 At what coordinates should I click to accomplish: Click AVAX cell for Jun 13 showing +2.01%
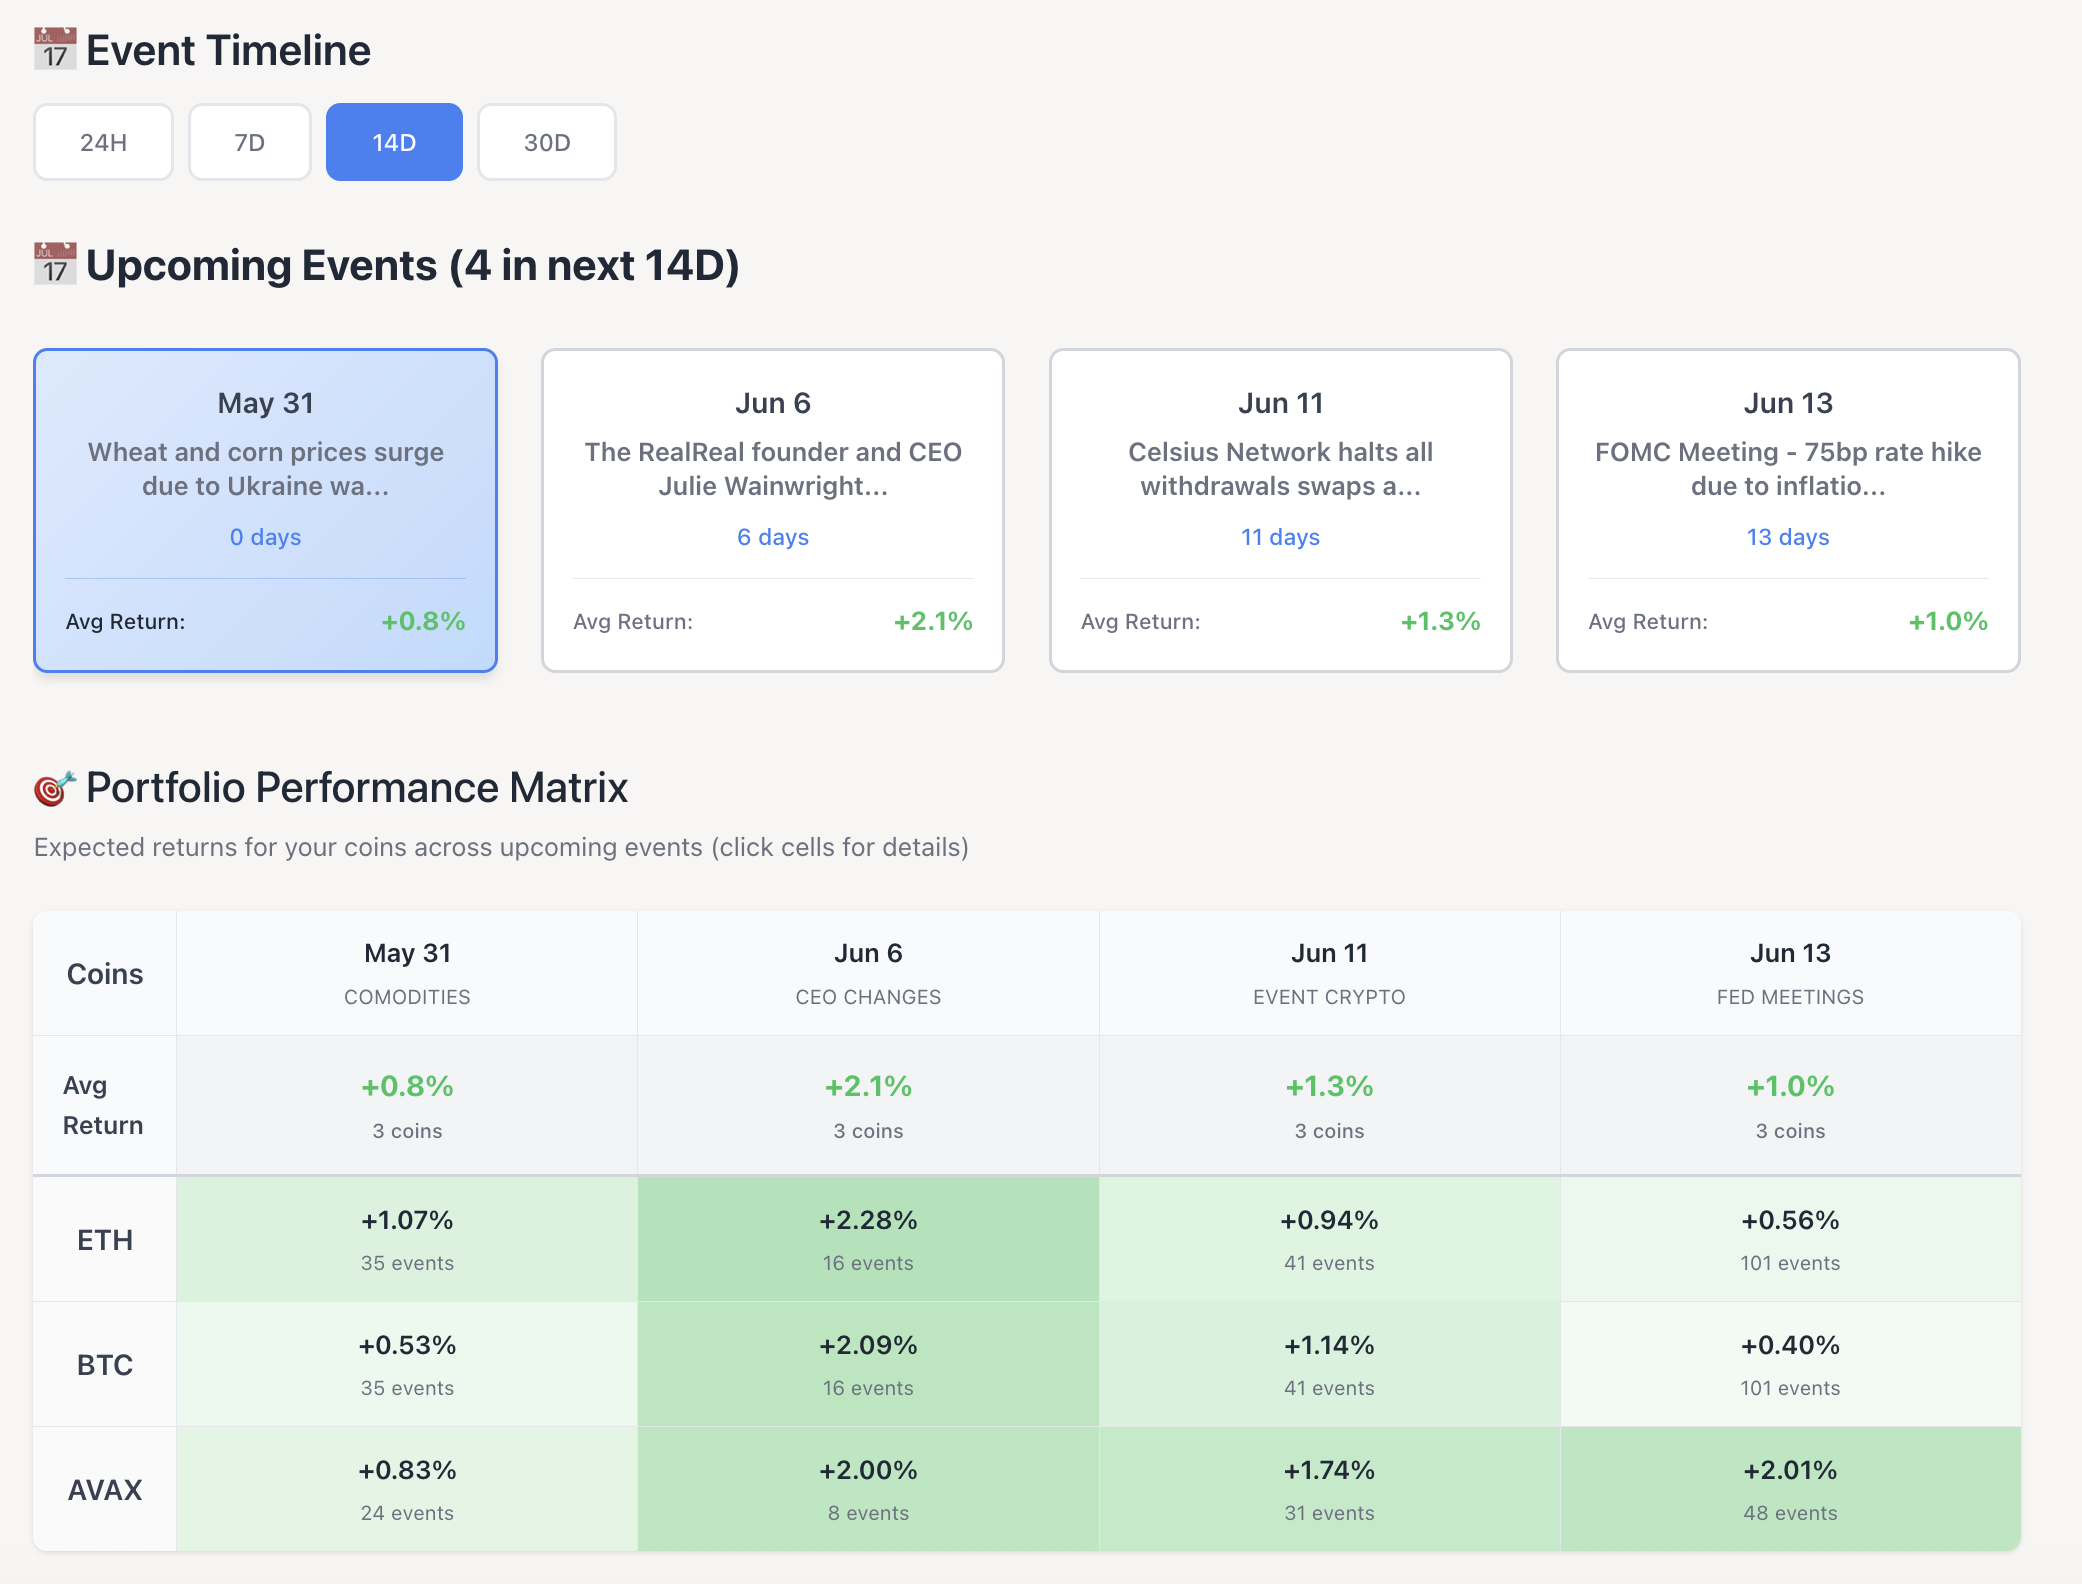pos(1790,1489)
